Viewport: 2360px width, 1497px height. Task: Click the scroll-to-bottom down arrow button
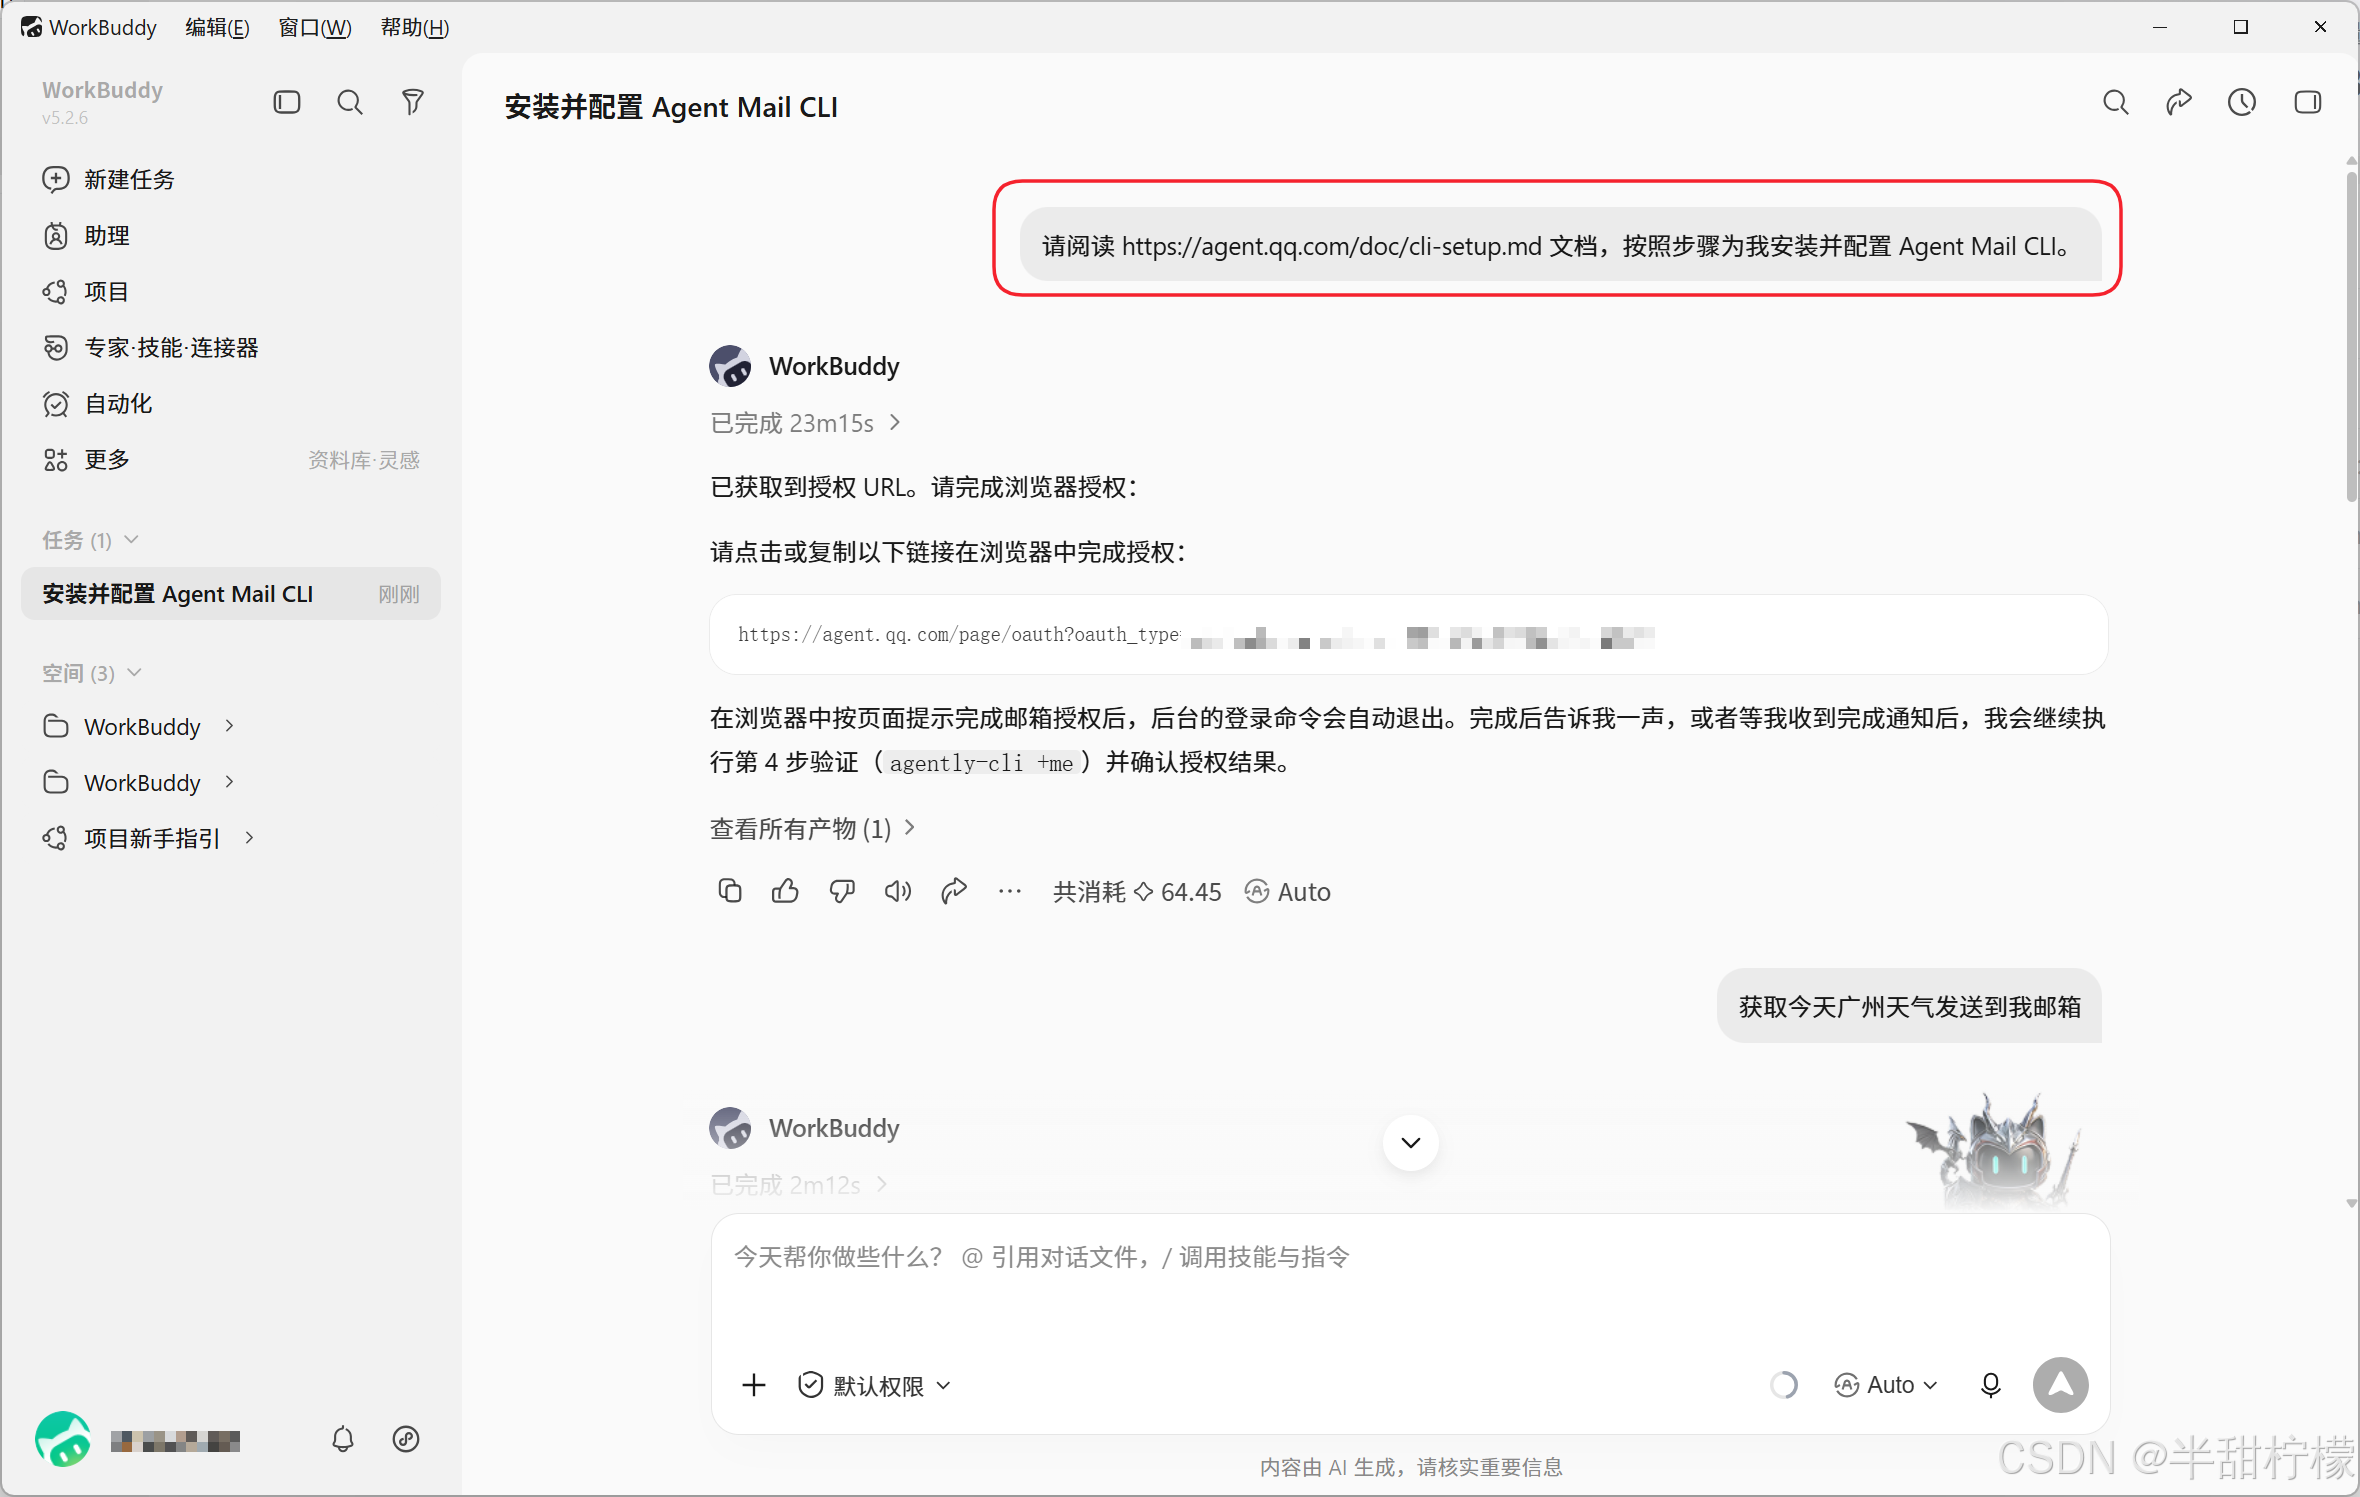pos(1411,1143)
